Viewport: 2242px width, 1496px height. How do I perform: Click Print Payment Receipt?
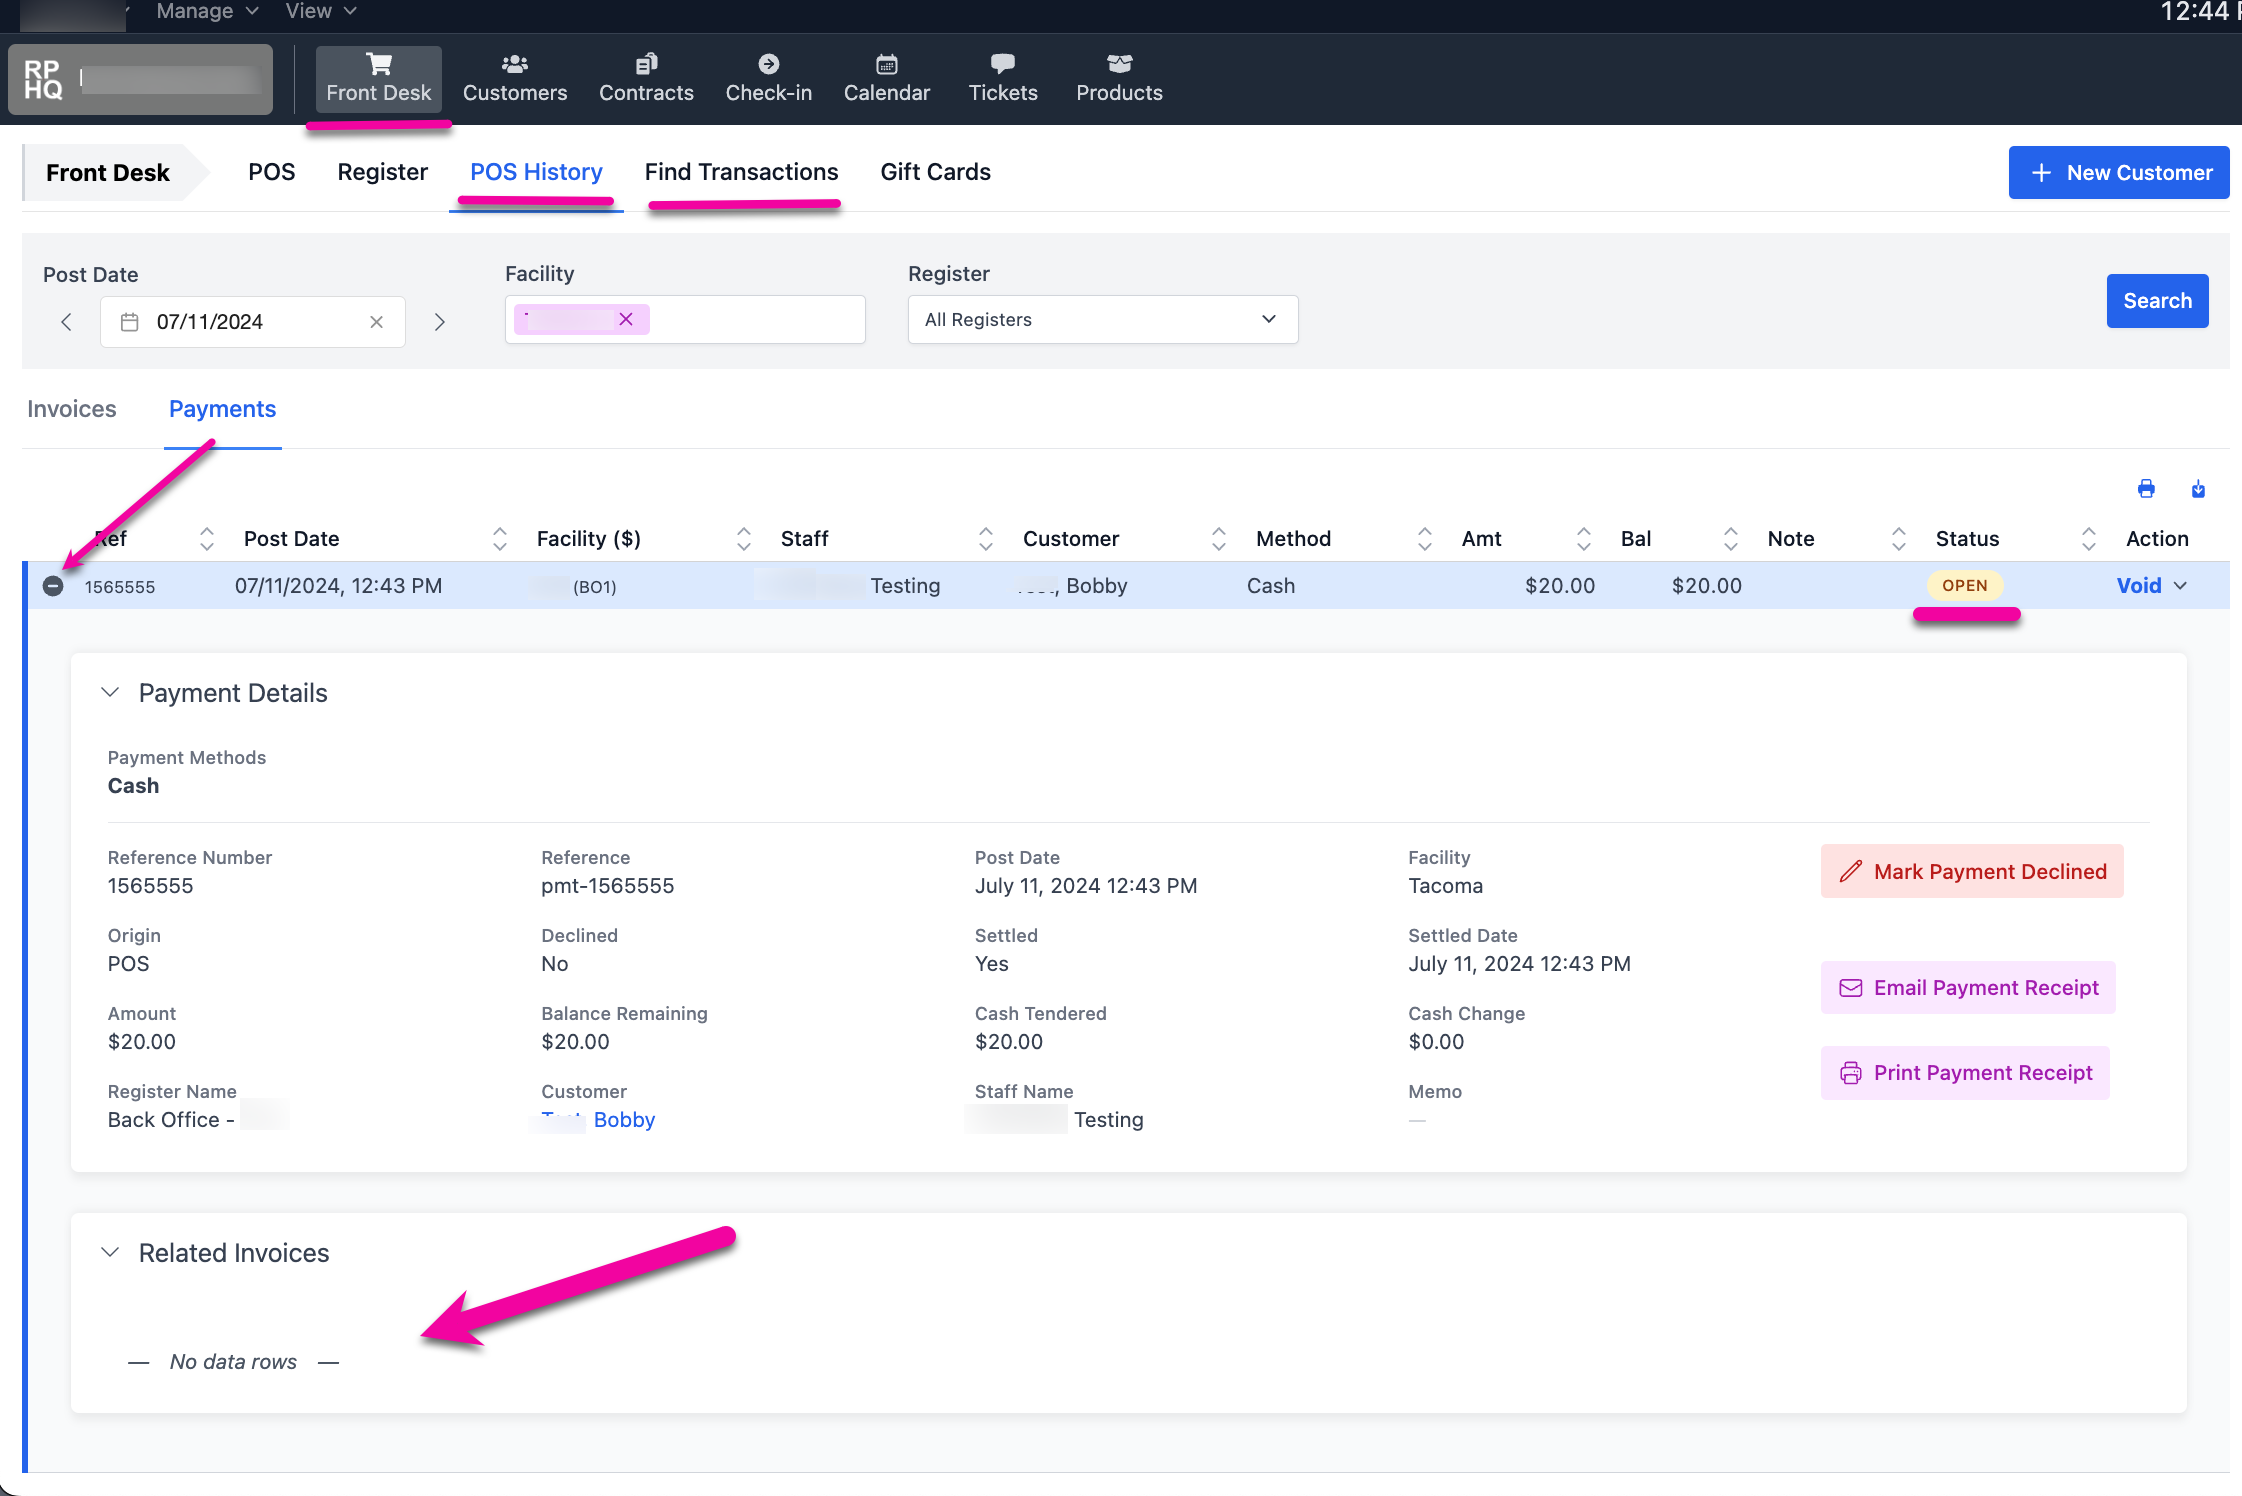pos(1965,1073)
